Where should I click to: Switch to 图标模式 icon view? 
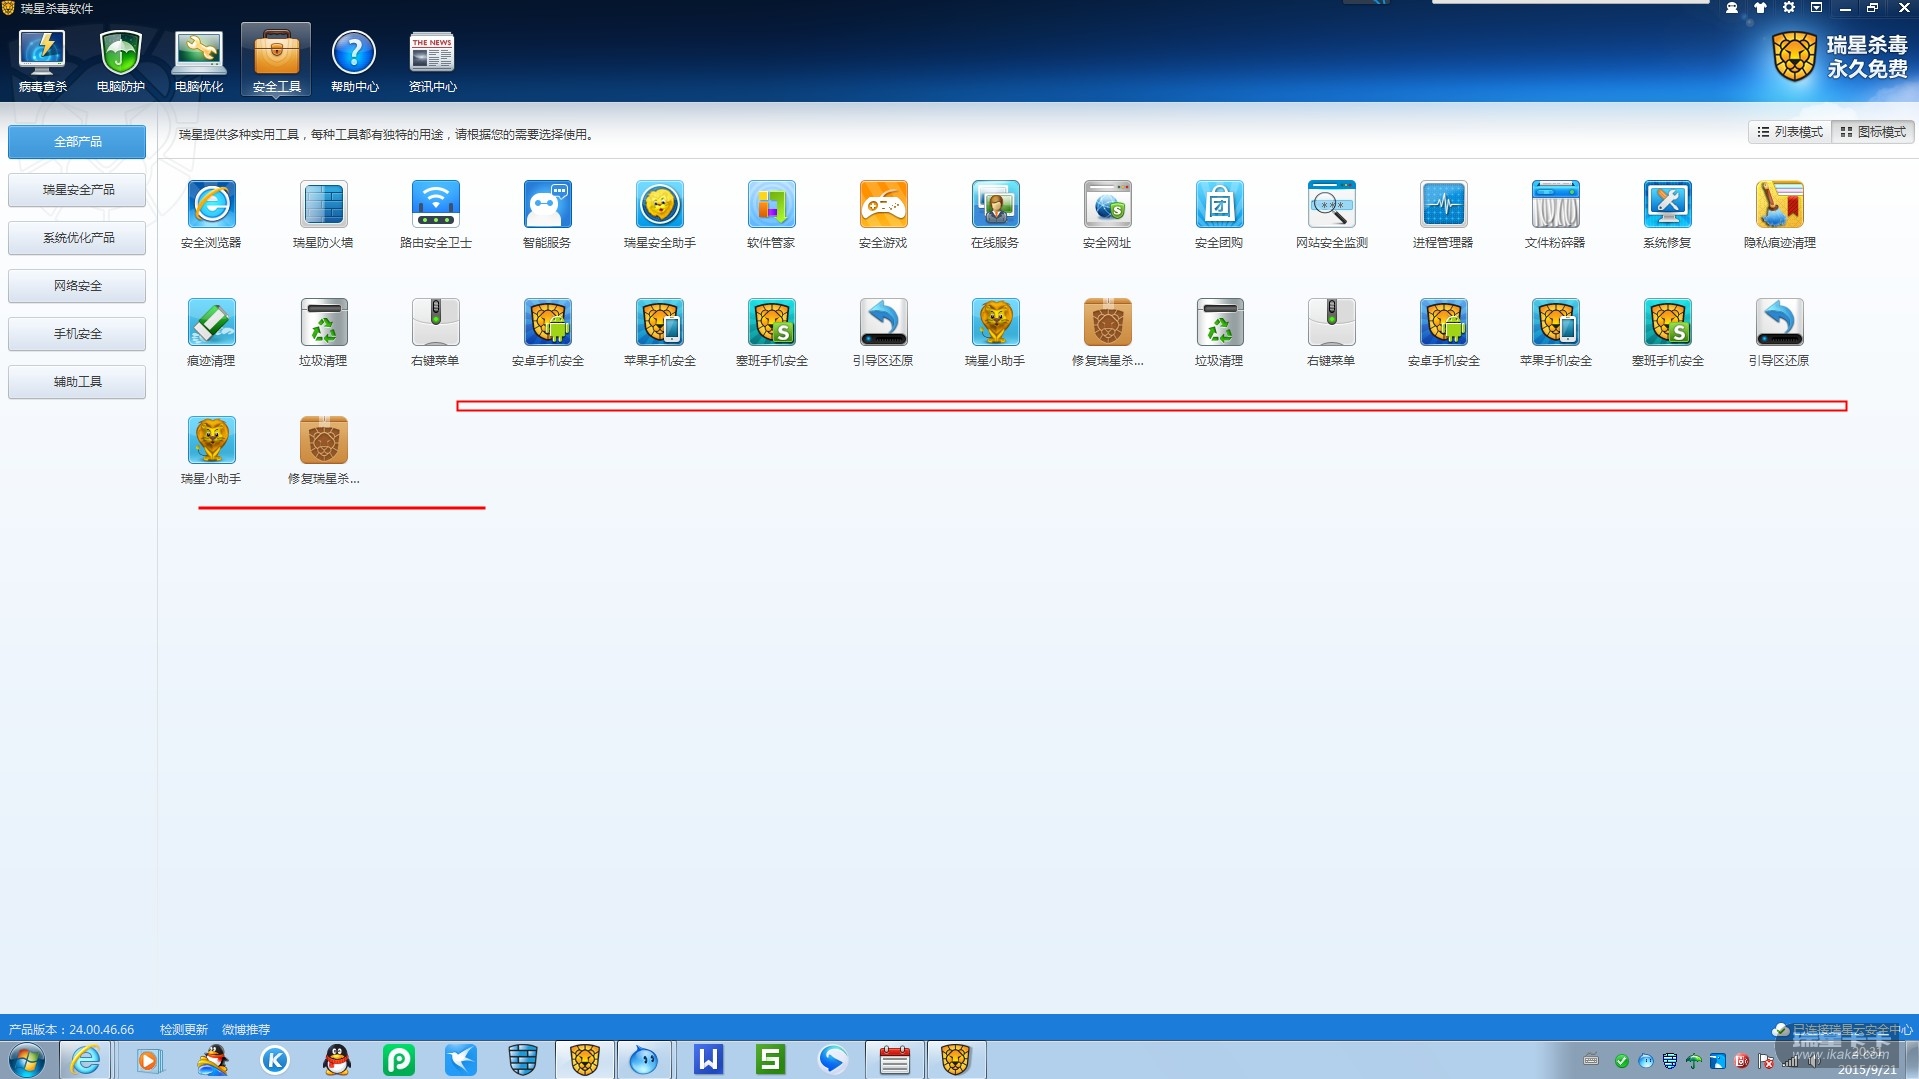coord(1873,132)
